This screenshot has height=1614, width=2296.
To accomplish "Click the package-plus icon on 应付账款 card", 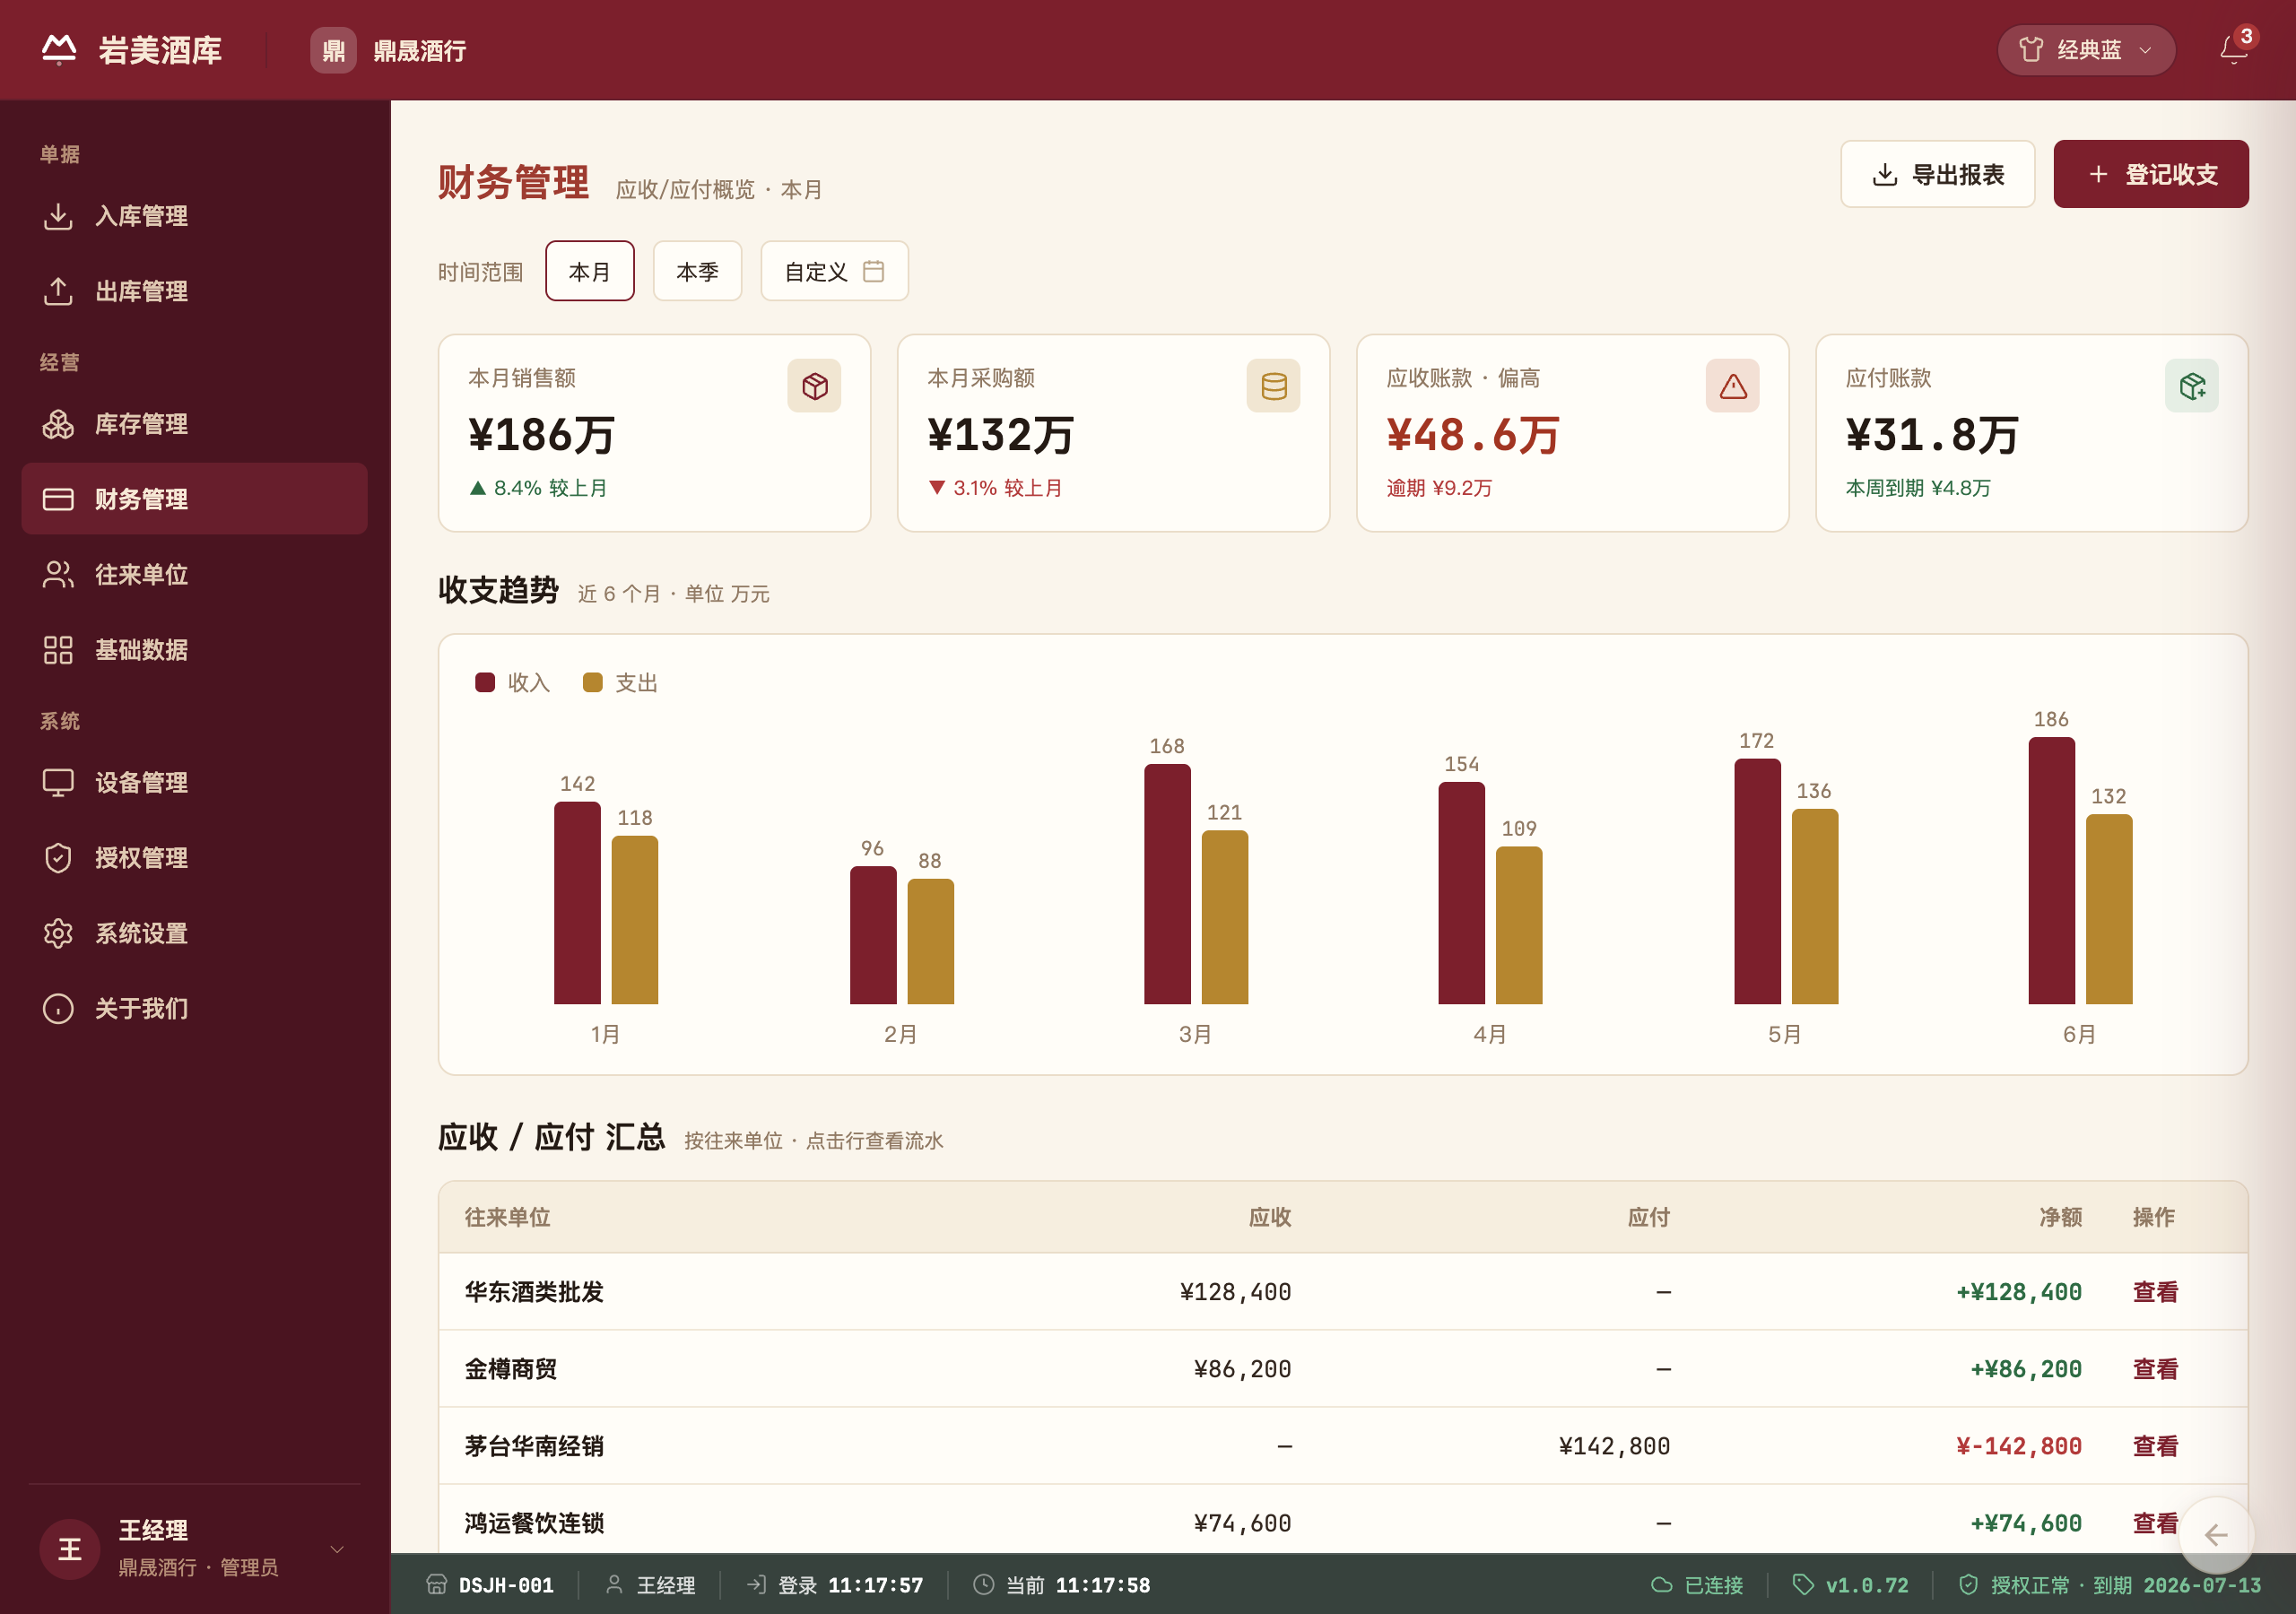I will pos(2191,386).
